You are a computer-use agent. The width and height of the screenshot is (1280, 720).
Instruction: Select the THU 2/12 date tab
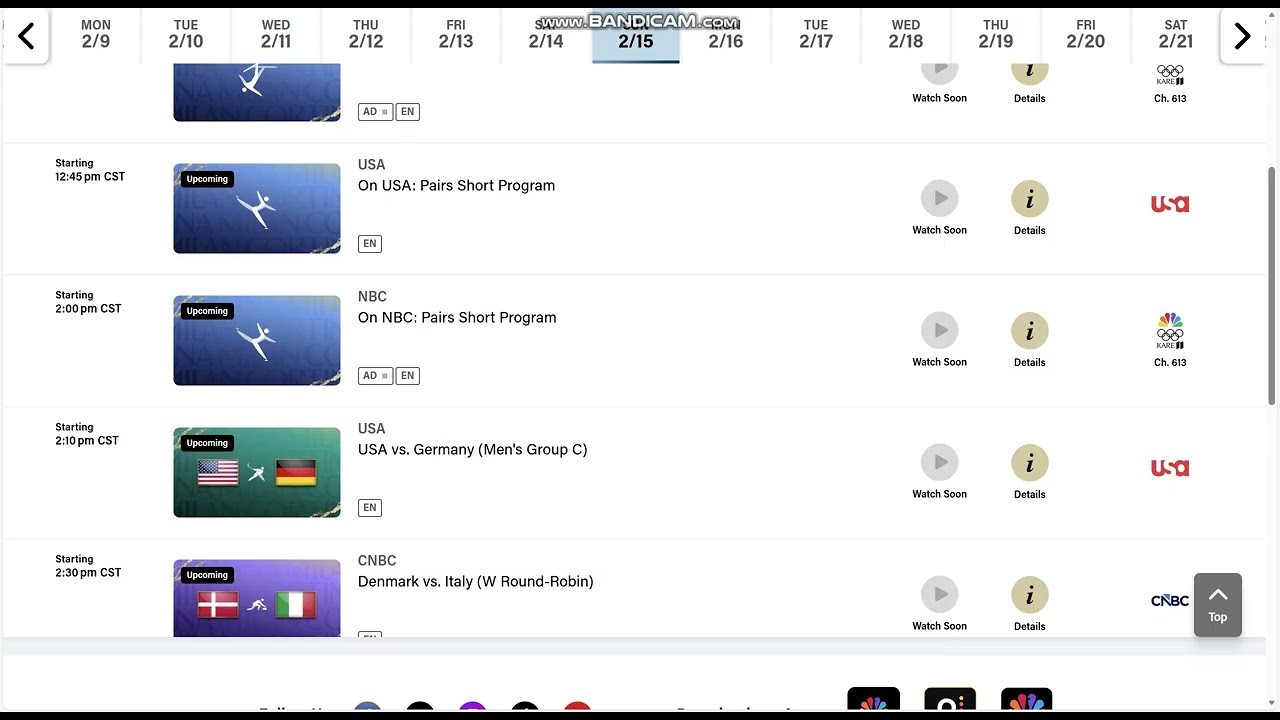click(366, 35)
